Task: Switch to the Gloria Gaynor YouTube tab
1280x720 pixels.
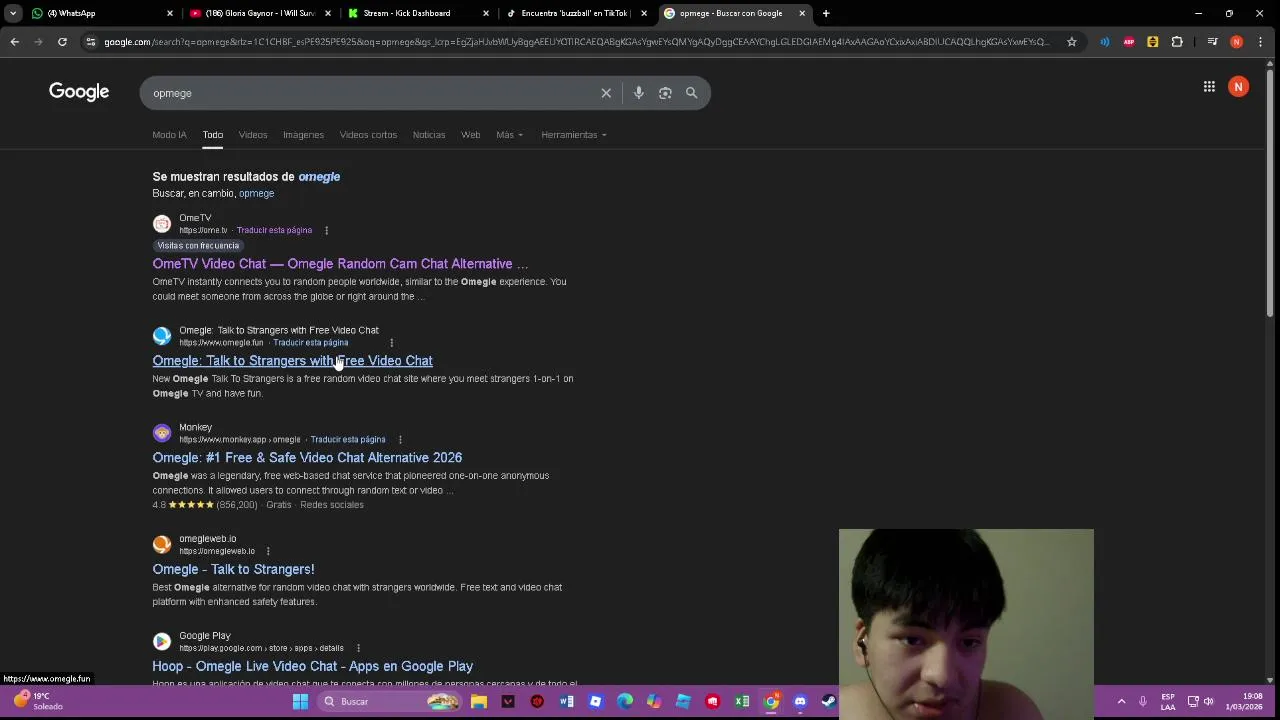Action: 258,13
